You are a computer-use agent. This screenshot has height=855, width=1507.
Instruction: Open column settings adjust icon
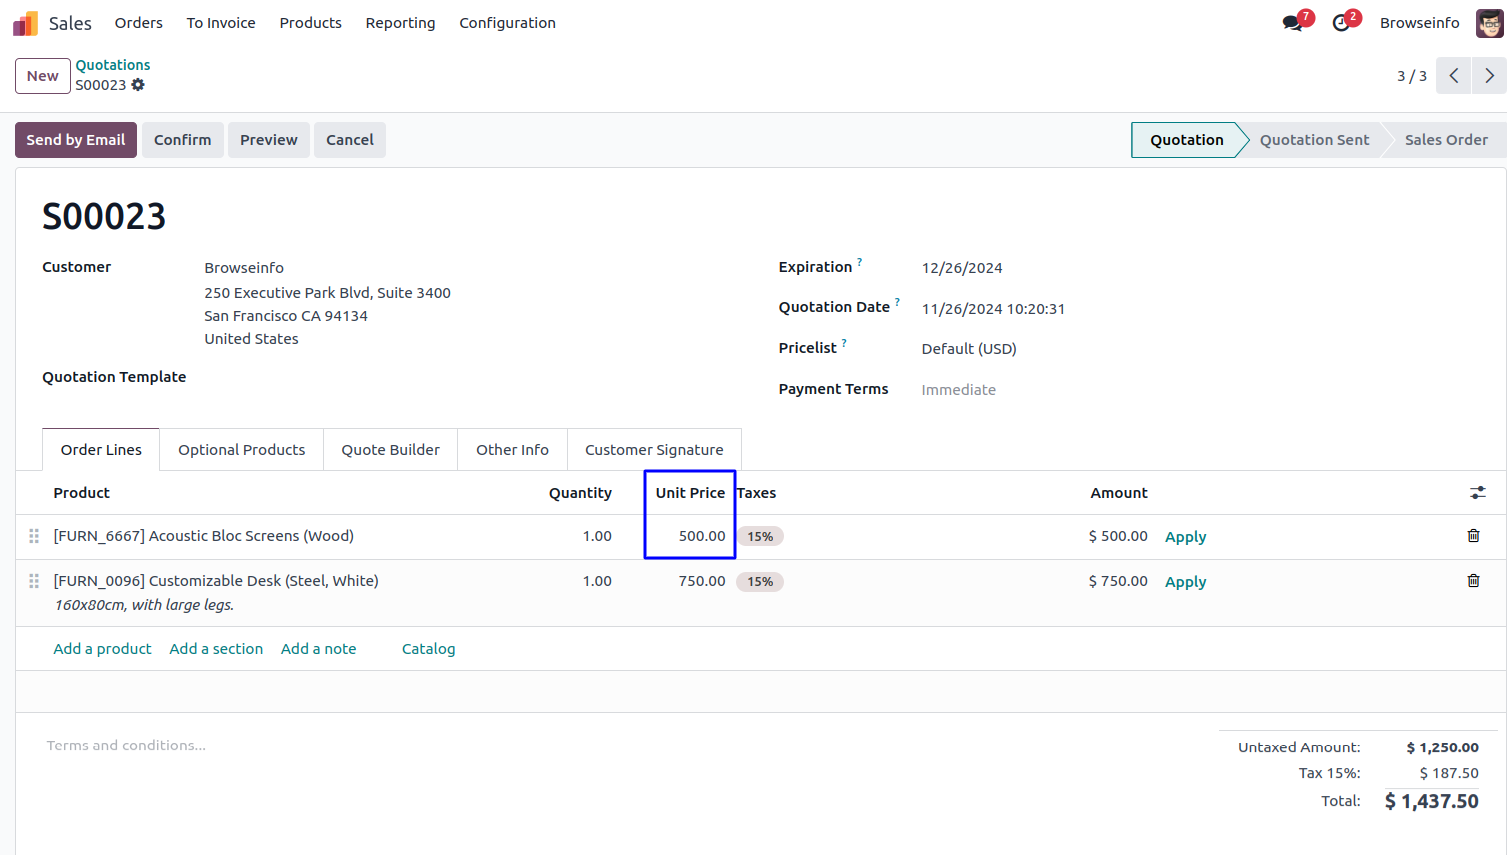pos(1477,493)
